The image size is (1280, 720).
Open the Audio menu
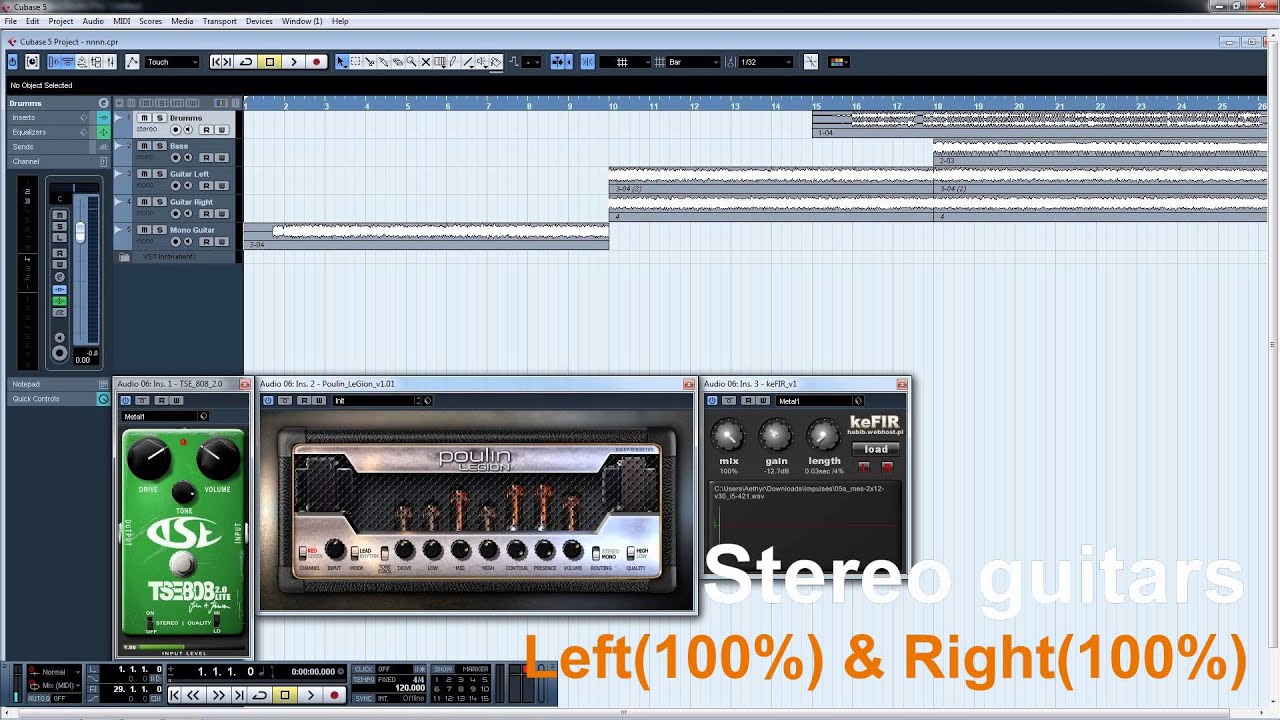click(93, 21)
